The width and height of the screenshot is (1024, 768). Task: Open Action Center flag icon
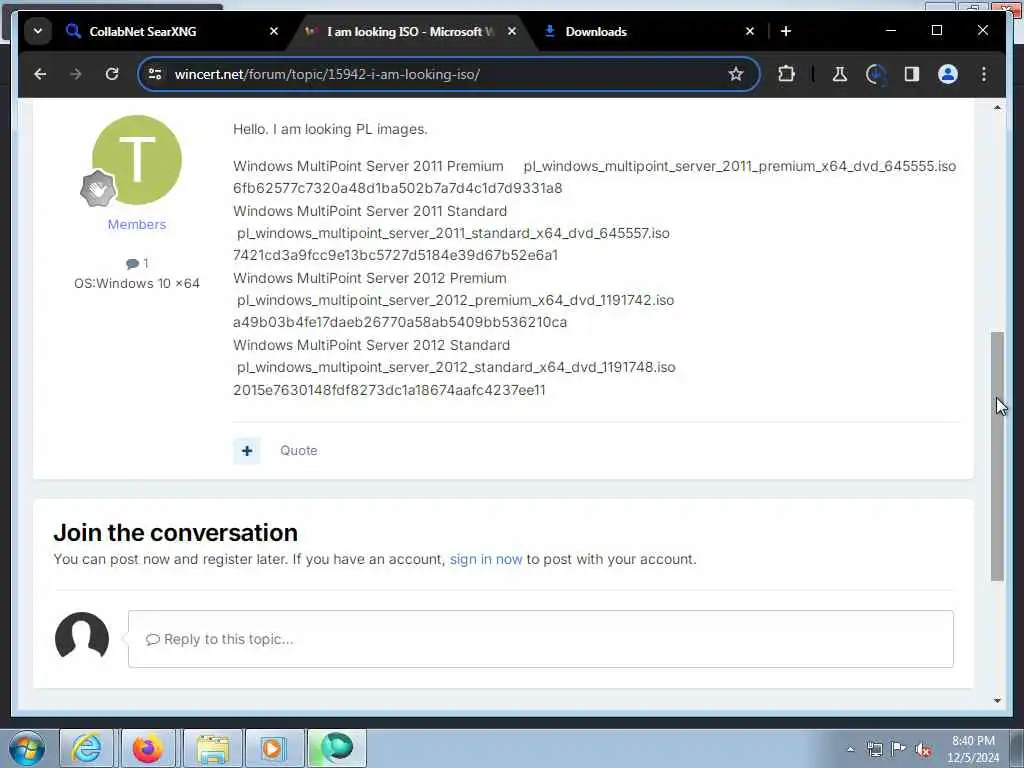[899, 749]
